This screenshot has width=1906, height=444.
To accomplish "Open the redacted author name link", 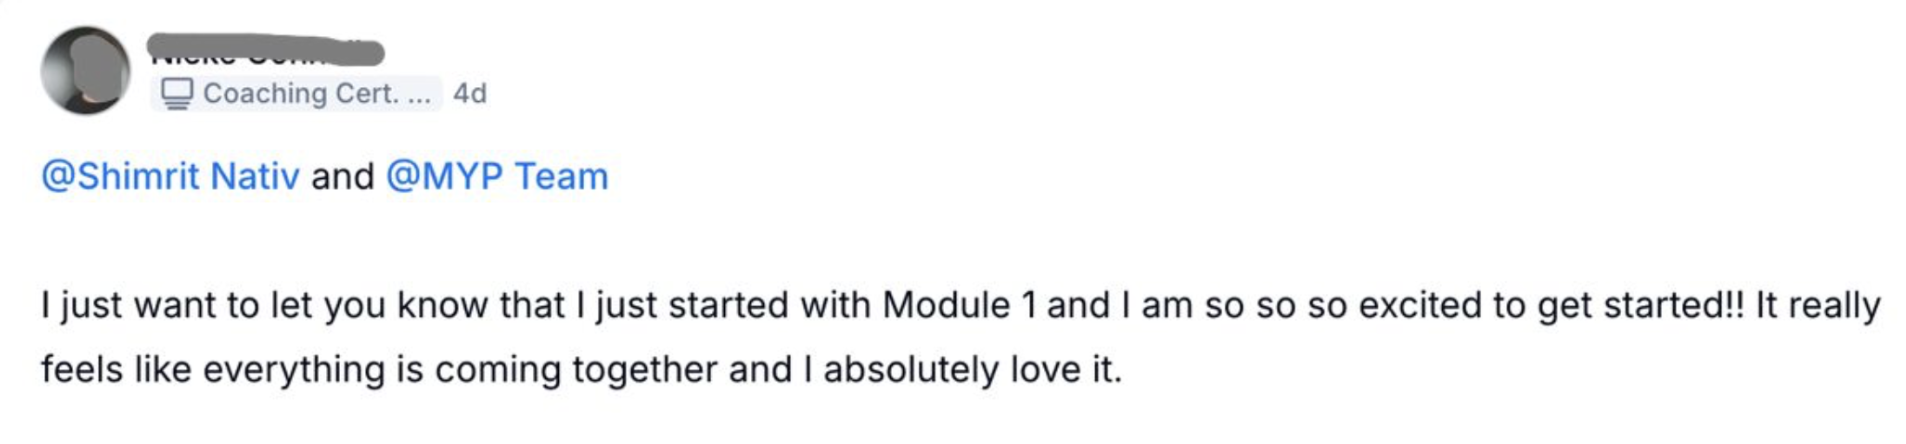I will 265,50.
